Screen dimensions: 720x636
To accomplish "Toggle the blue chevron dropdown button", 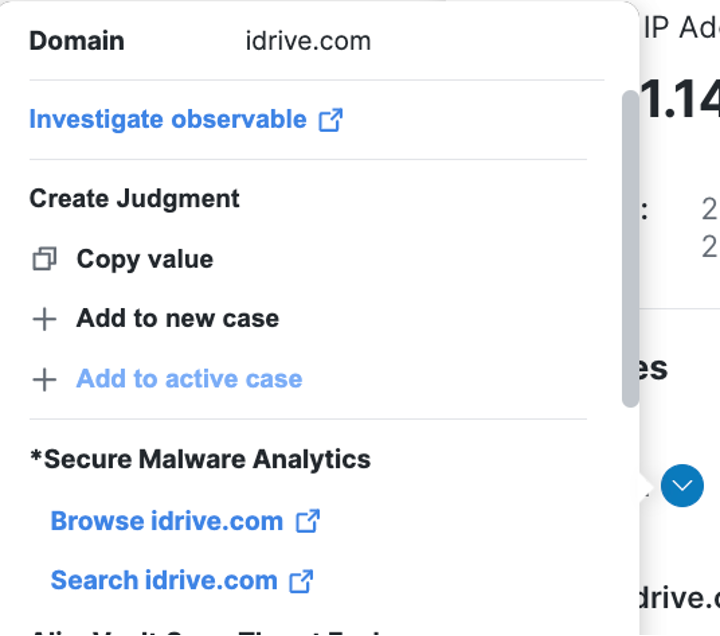I will [x=682, y=486].
